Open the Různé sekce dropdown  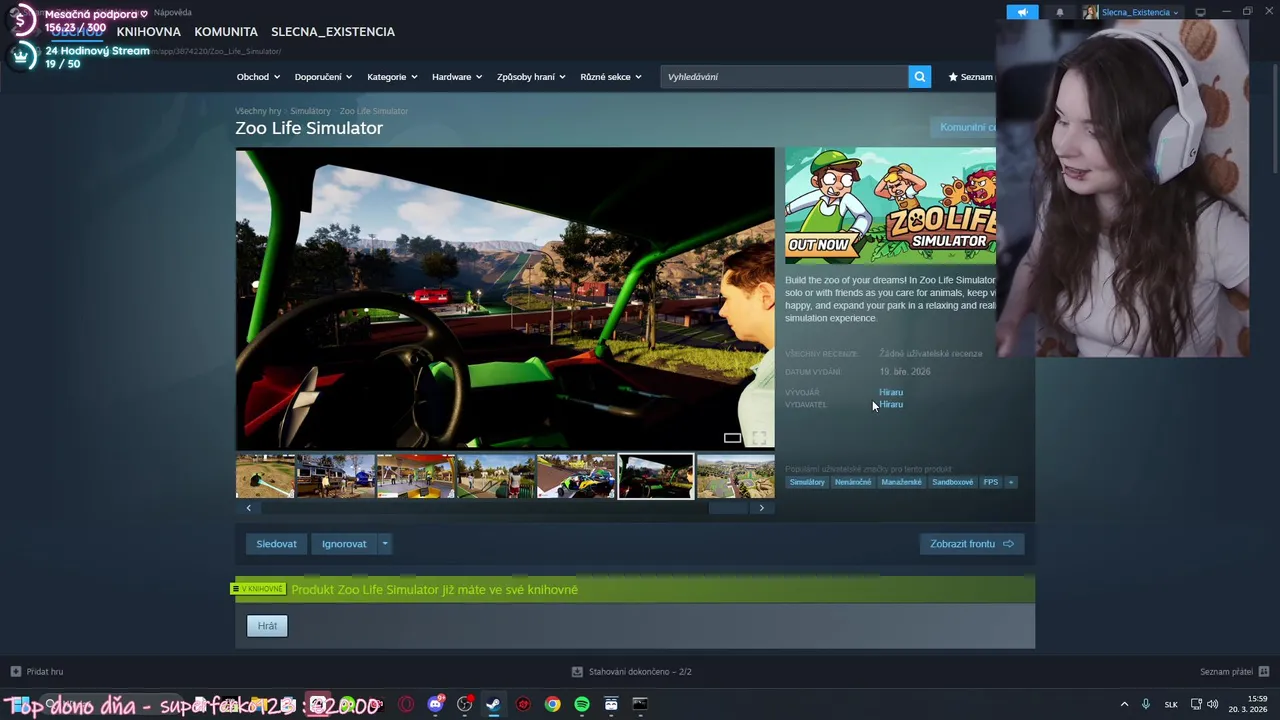[610, 77]
